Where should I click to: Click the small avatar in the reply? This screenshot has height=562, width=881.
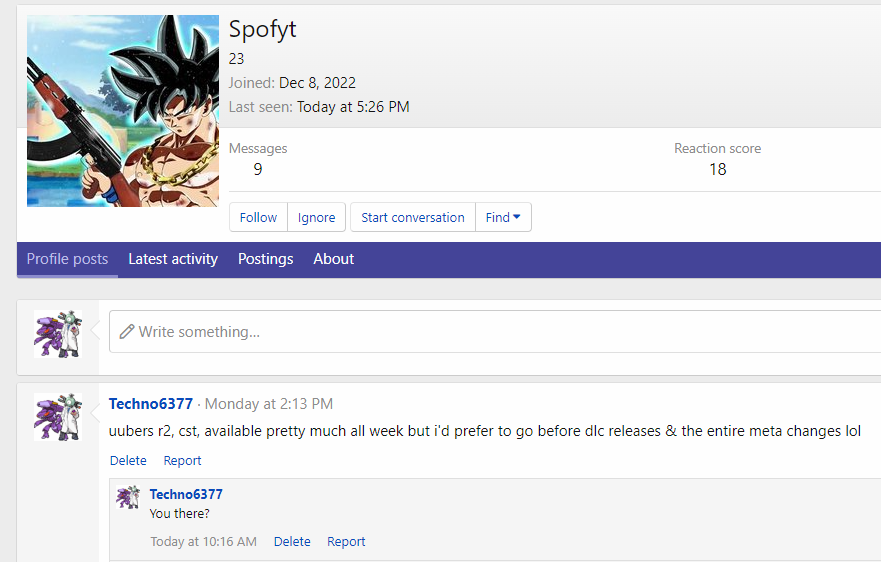tap(127, 497)
